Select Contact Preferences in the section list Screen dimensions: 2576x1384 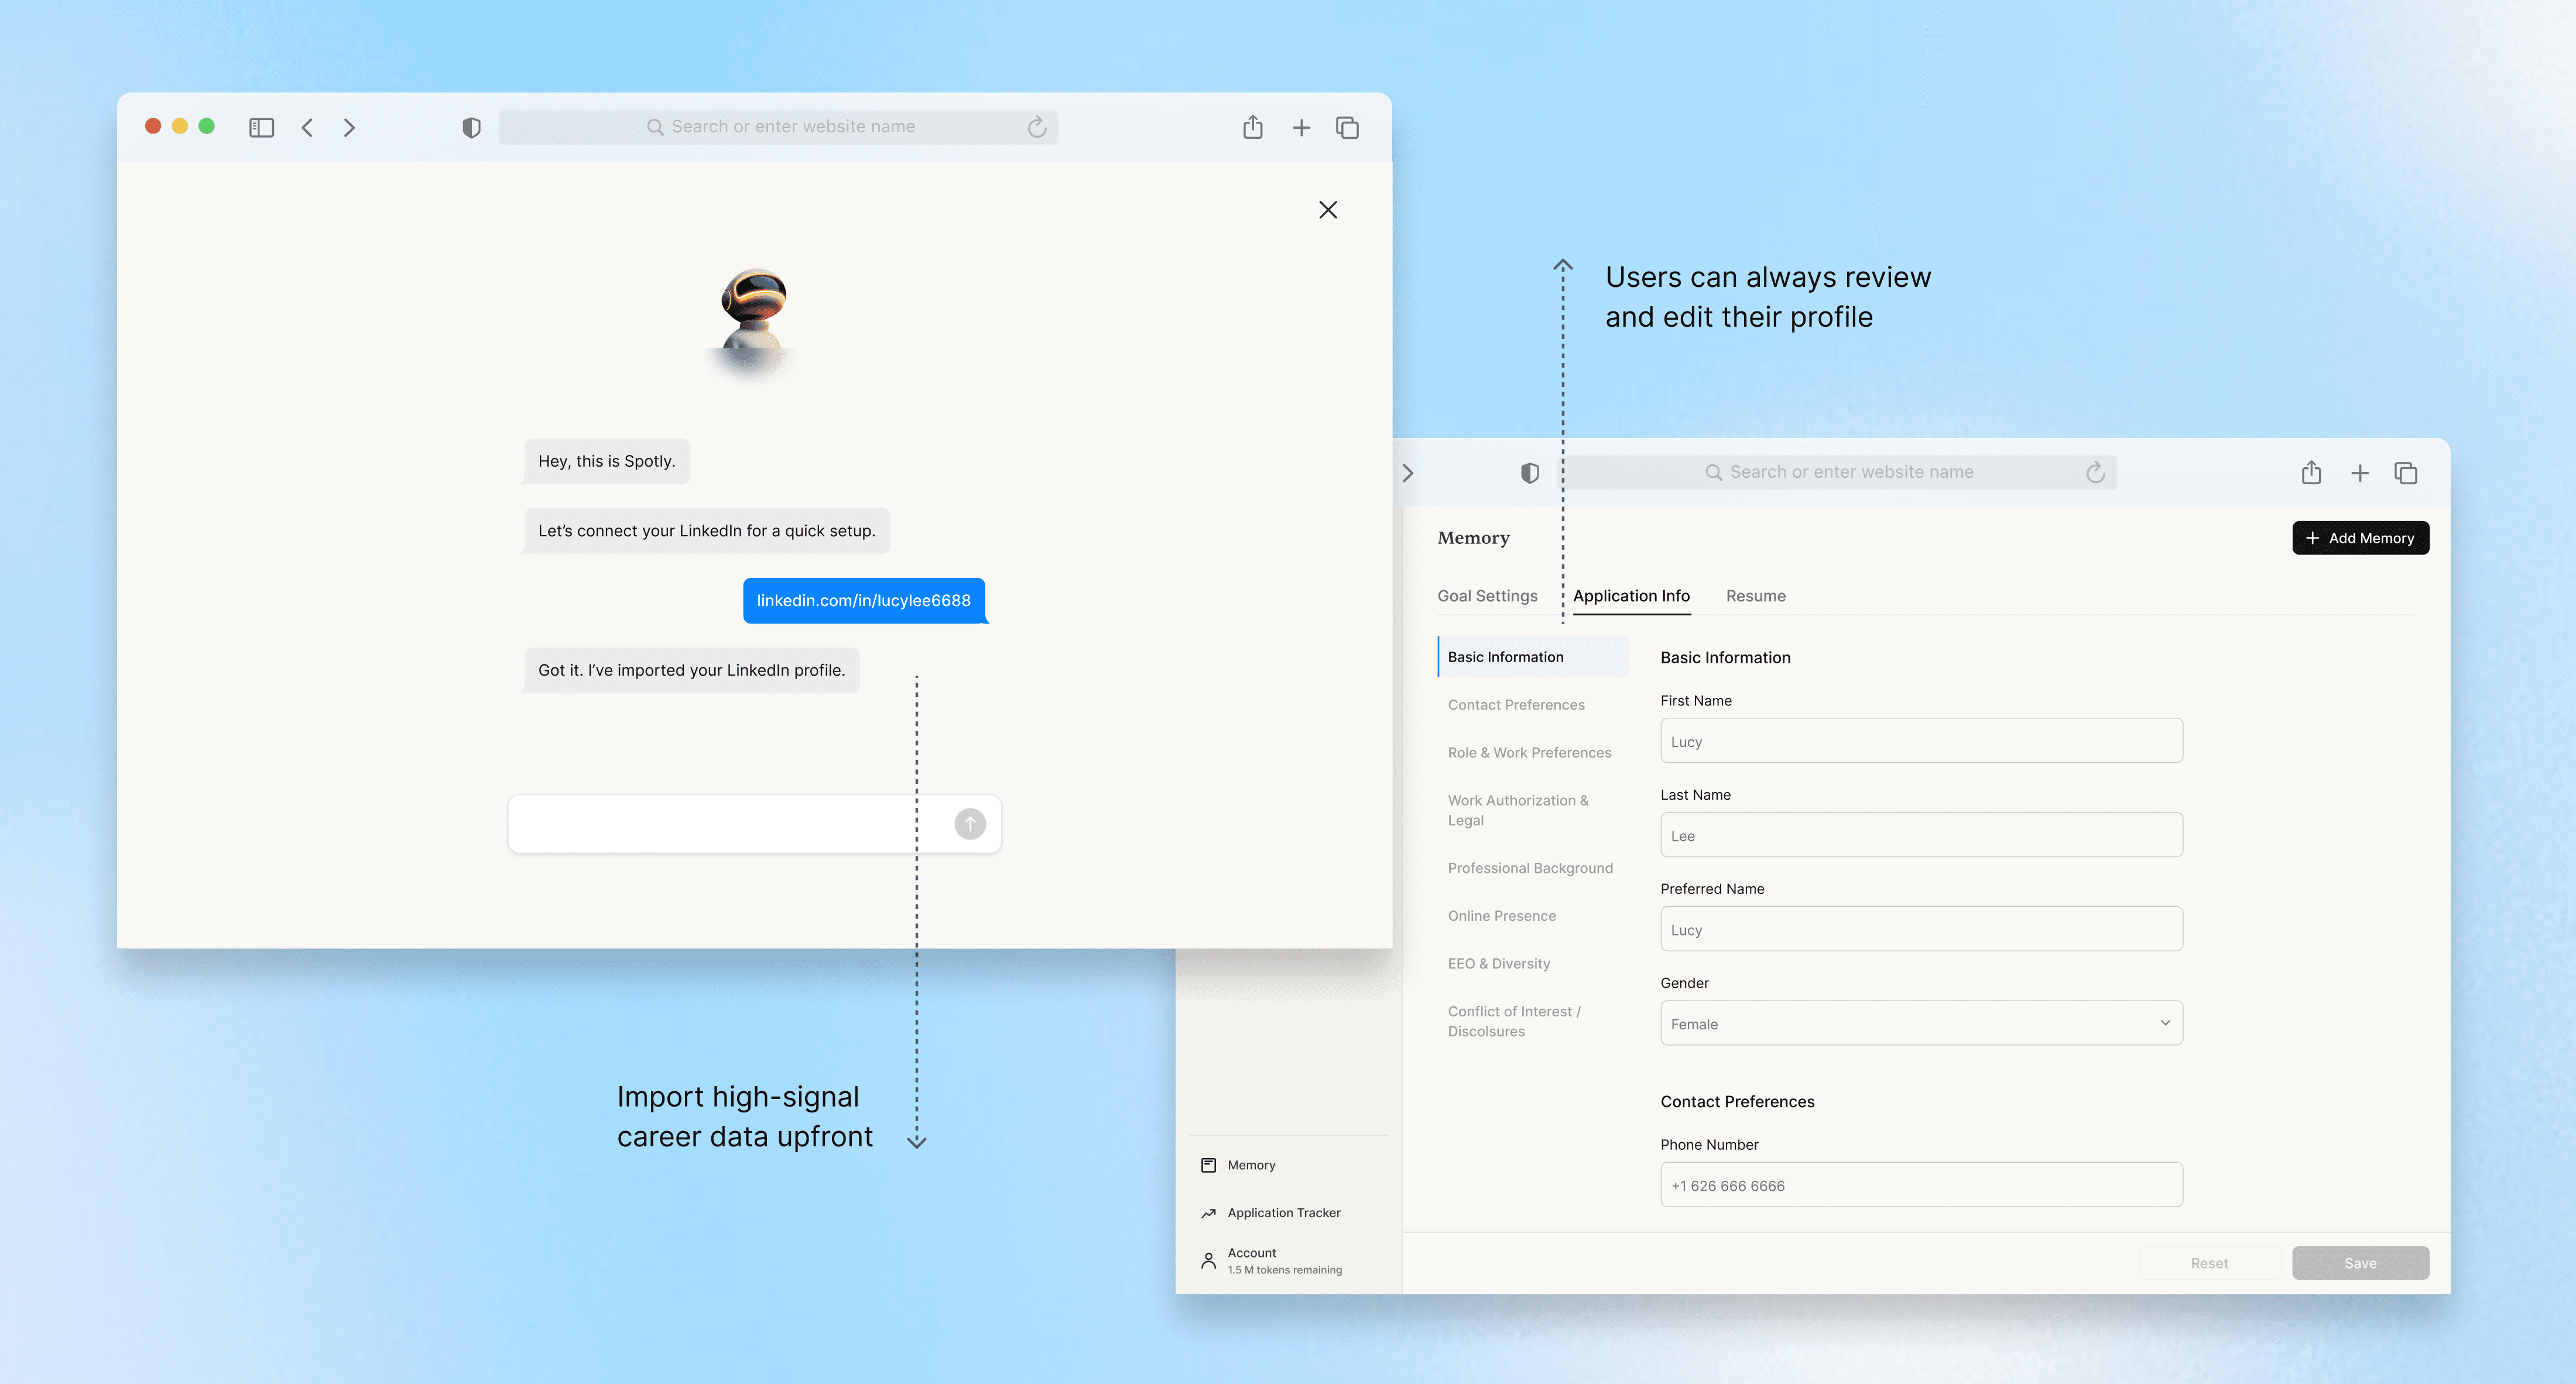[1515, 705]
